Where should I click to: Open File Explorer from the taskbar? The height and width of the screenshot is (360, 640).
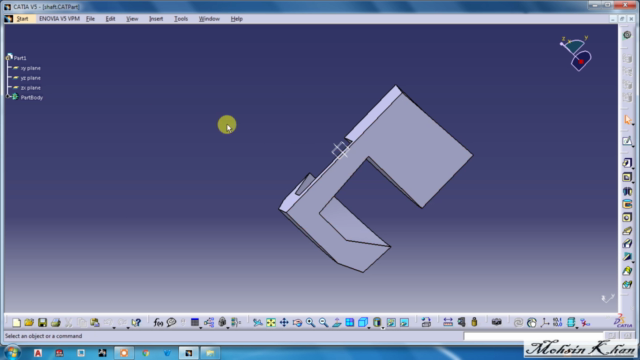pyautogui.click(x=210, y=353)
